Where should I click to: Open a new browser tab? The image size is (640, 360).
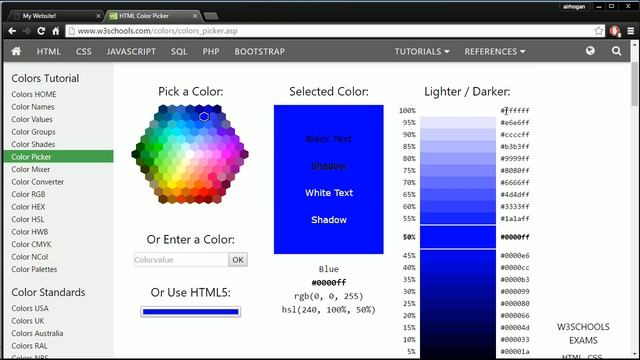point(211,16)
